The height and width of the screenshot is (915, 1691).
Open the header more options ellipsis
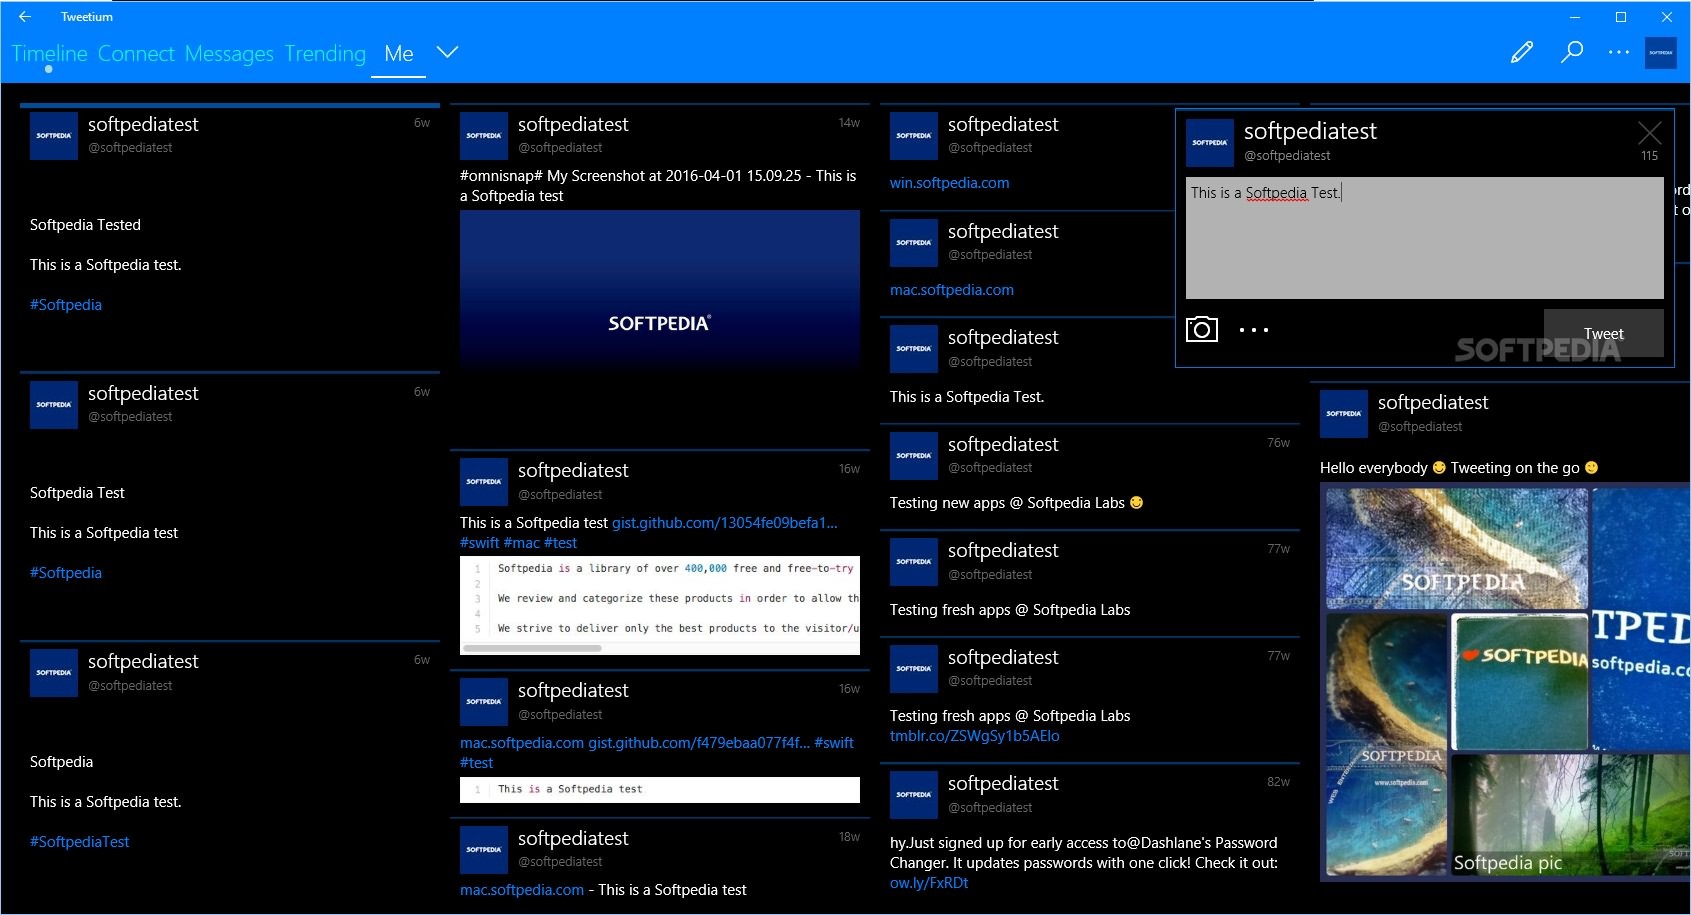[x=1619, y=52]
